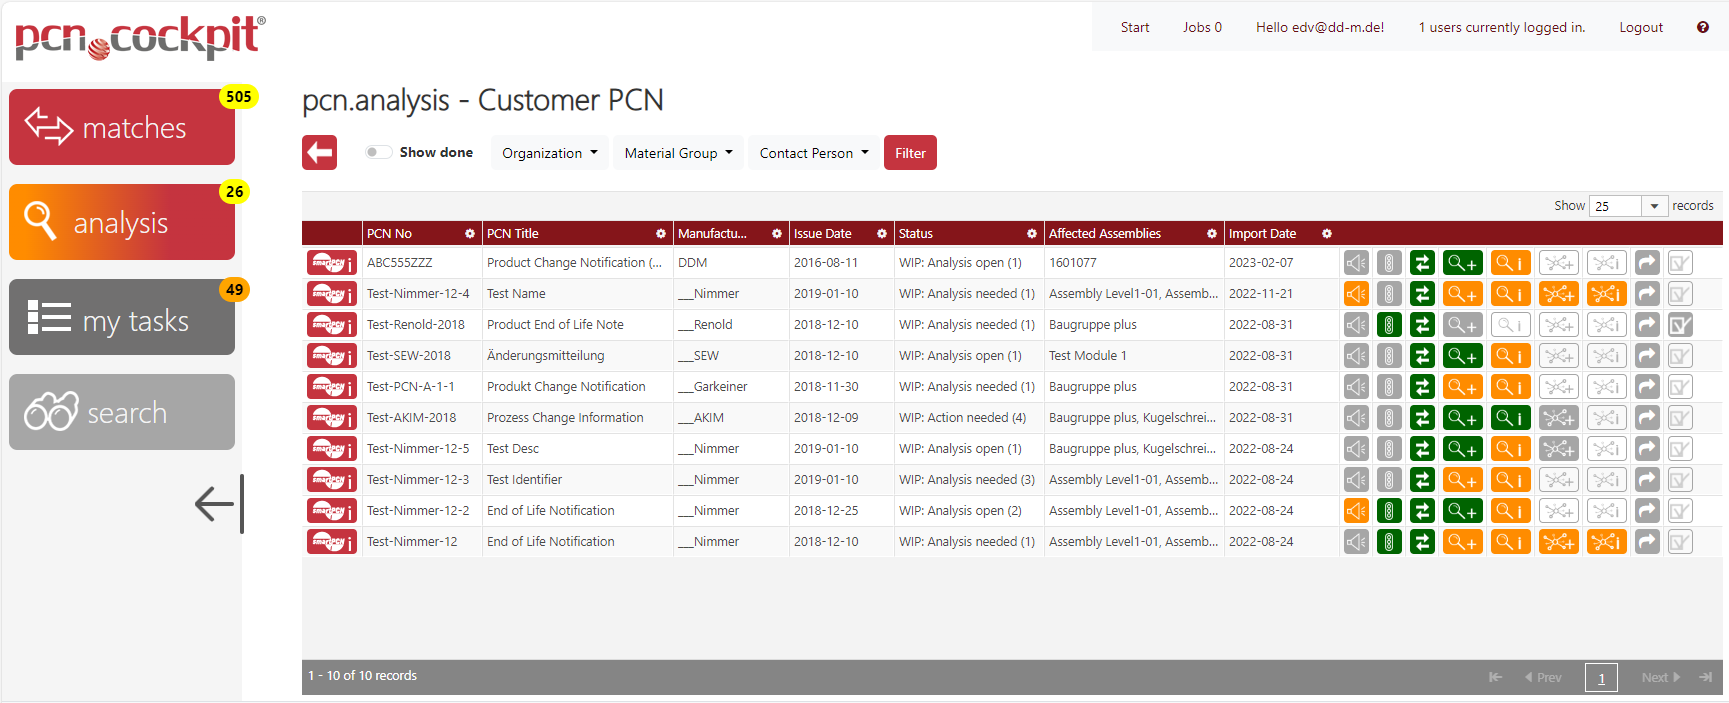The width and height of the screenshot is (1729, 703).
Task: Click green magnifier-info icon in Test-AKIM-2018 row
Action: point(1510,418)
